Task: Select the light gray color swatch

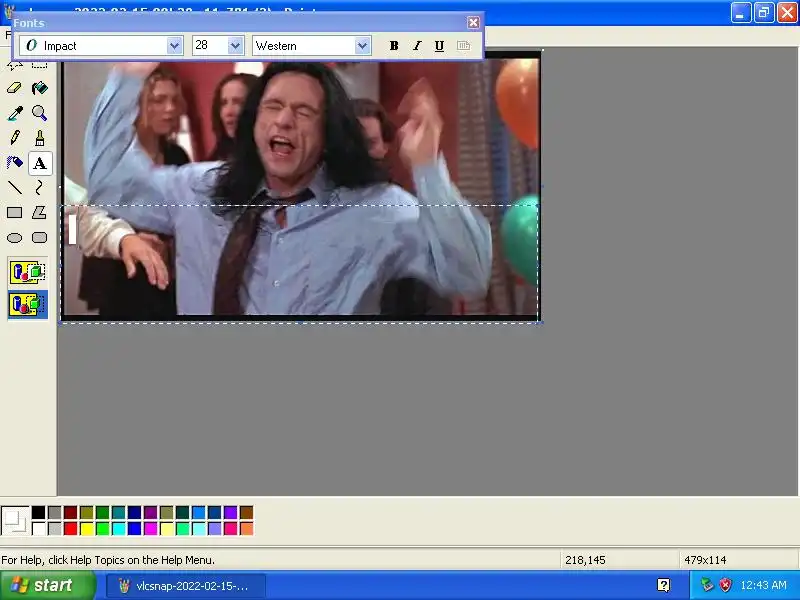Action: [55, 529]
